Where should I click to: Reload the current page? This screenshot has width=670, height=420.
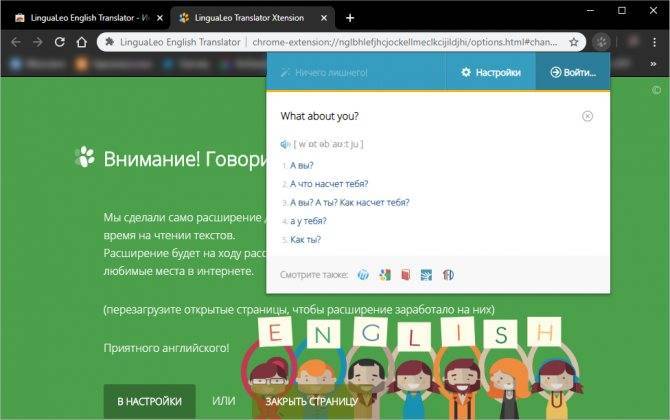[60, 42]
